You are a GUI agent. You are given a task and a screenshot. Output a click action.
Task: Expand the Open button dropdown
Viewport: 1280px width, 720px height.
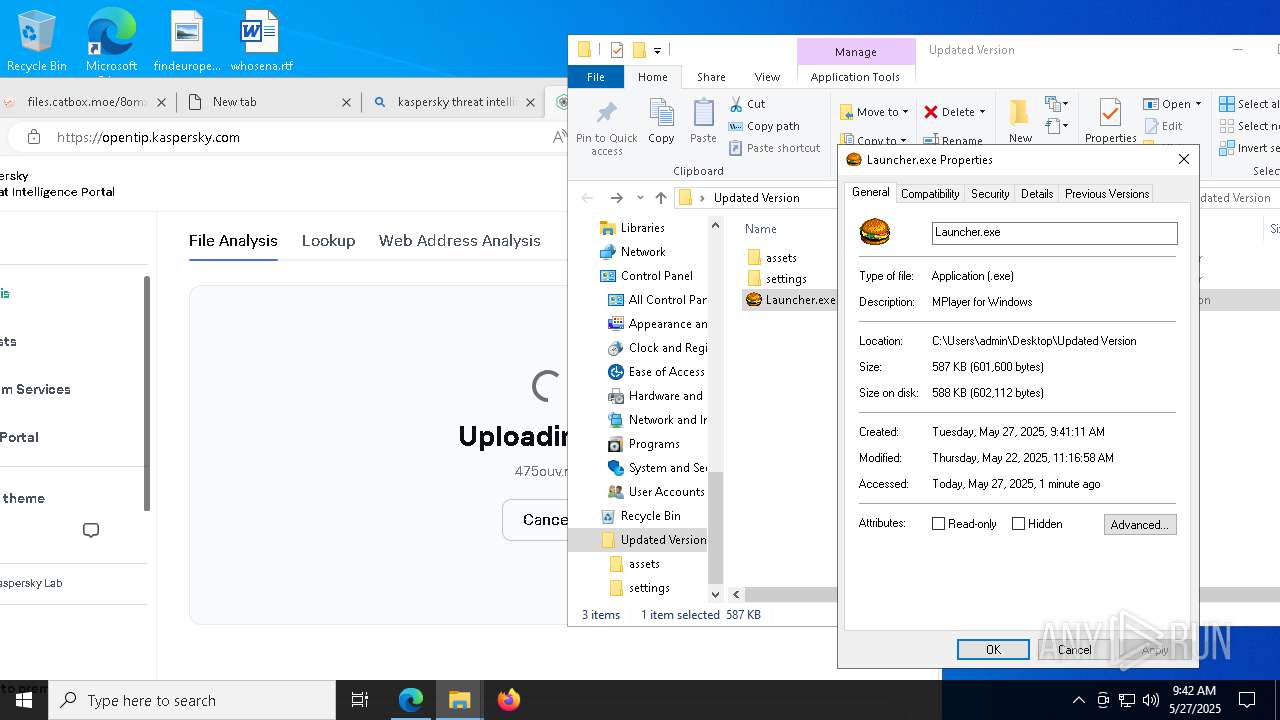point(1198,104)
